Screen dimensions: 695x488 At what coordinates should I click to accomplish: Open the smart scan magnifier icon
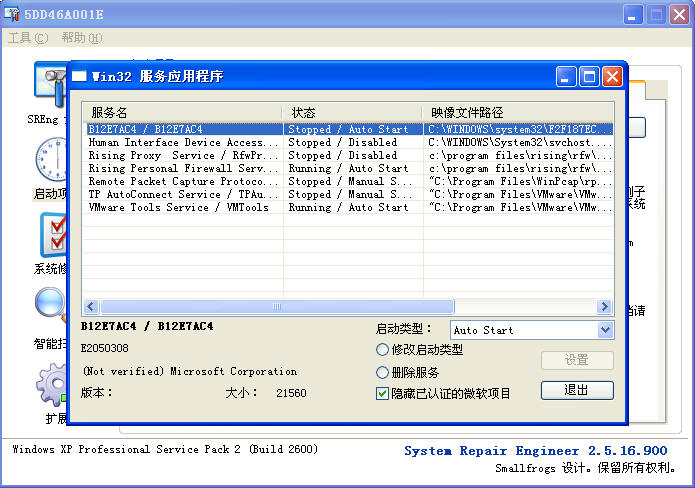click(x=51, y=305)
